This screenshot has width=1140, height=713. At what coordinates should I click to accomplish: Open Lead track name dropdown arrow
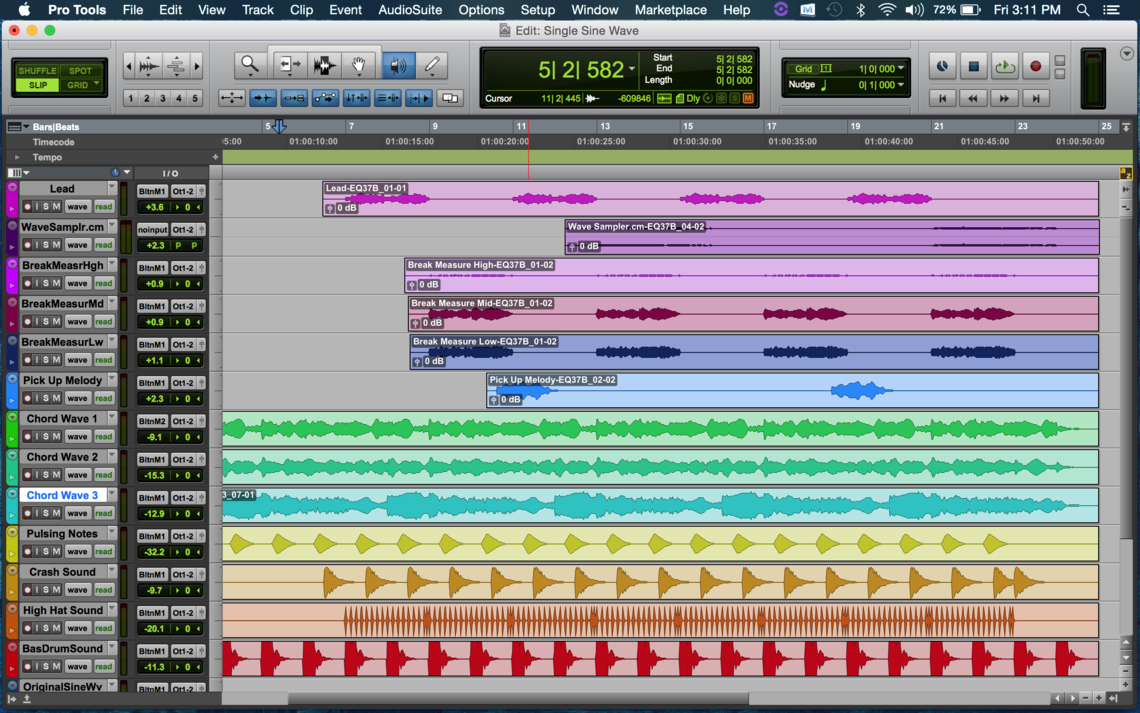pyautogui.click(x=112, y=188)
